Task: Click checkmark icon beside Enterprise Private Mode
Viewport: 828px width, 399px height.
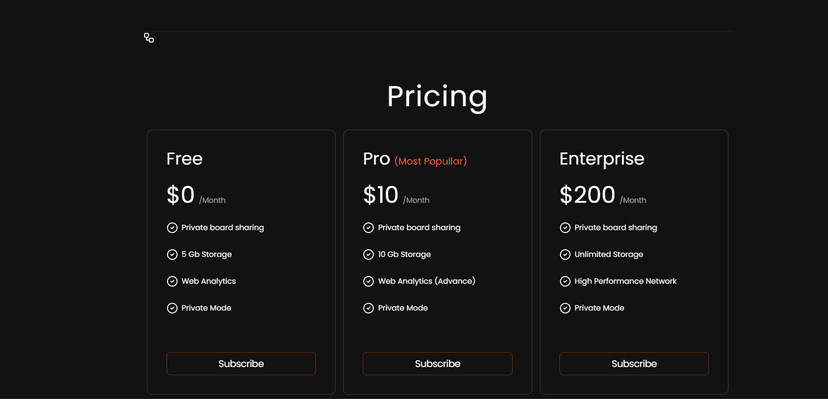Action: click(565, 308)
